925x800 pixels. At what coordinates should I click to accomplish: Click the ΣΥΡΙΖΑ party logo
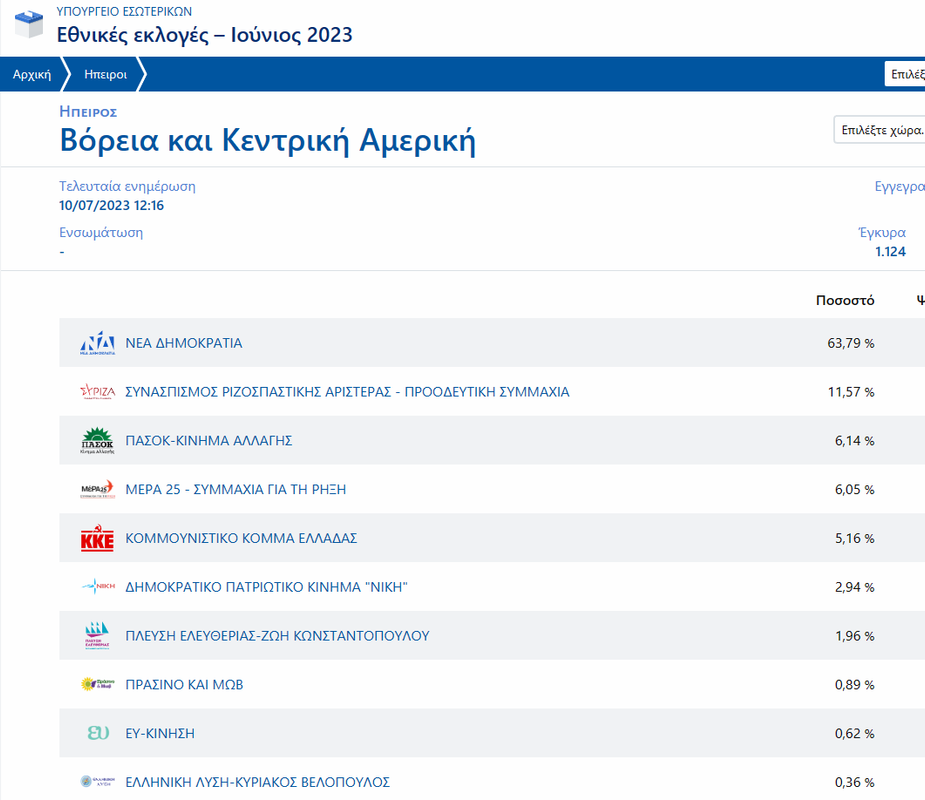(x=97, y=392)
